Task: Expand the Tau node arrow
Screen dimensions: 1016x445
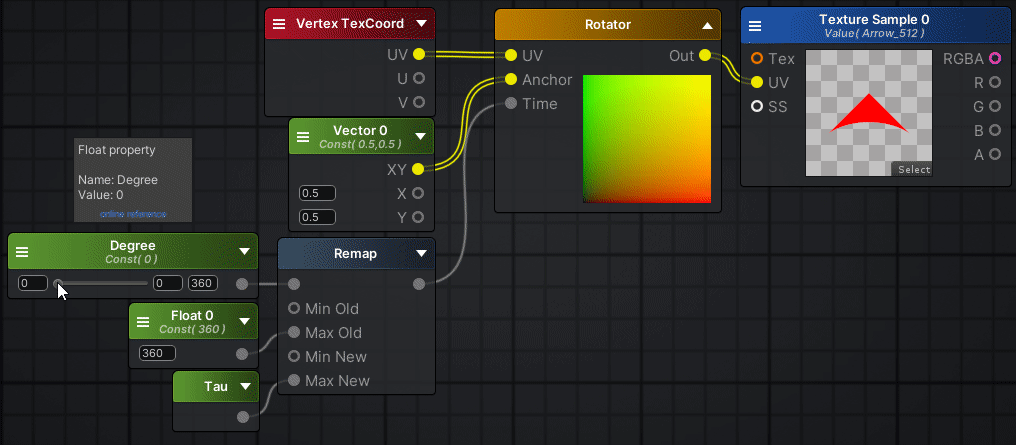Action: coord(245,387)
